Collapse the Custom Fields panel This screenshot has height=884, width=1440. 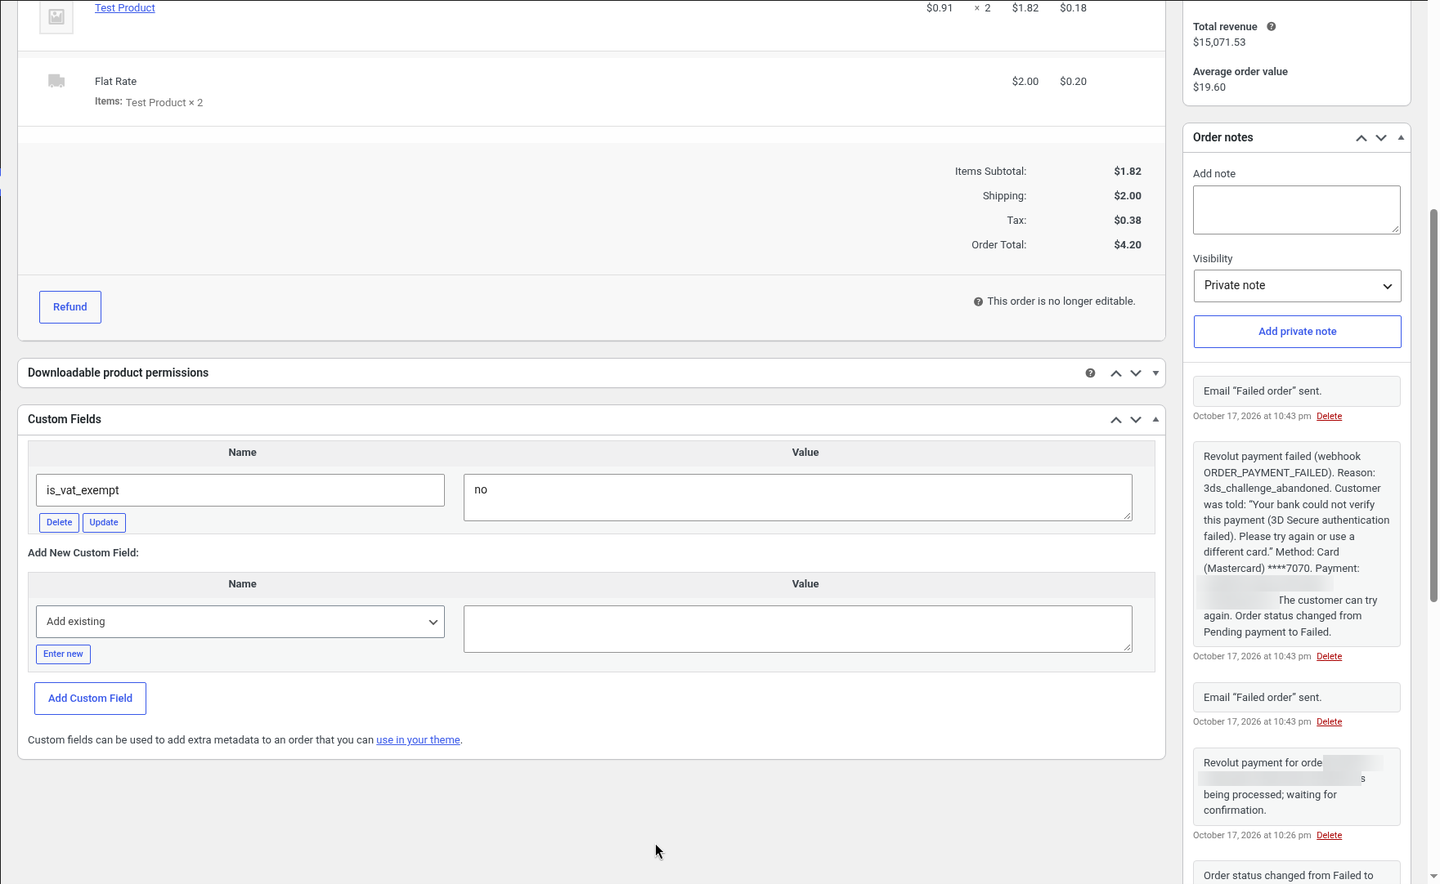[1156, 420]
